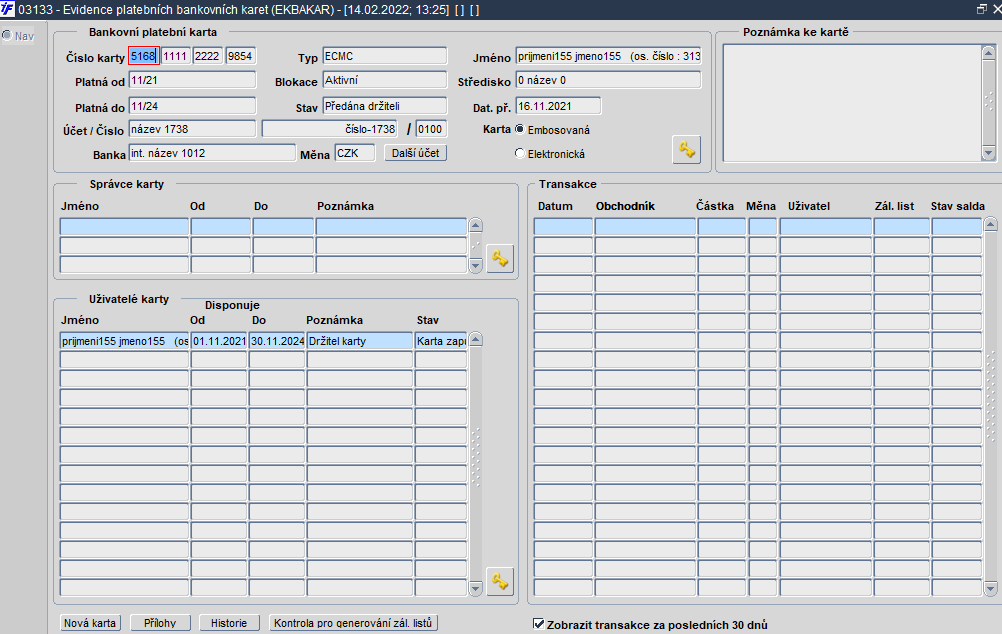
Task: Click card number field containing 2222
Action: (x=208, y=56)
